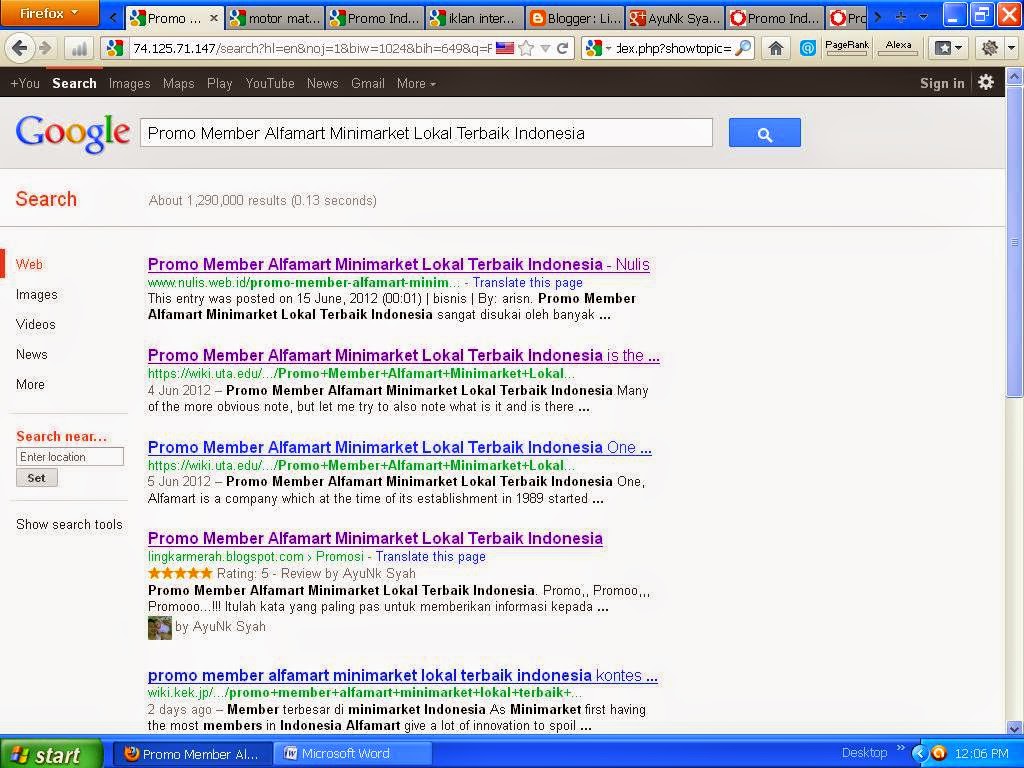
Task: Open the lingkarmerah.blogspot.com result title
Action: pyautogui.click(x=375, y=539)
